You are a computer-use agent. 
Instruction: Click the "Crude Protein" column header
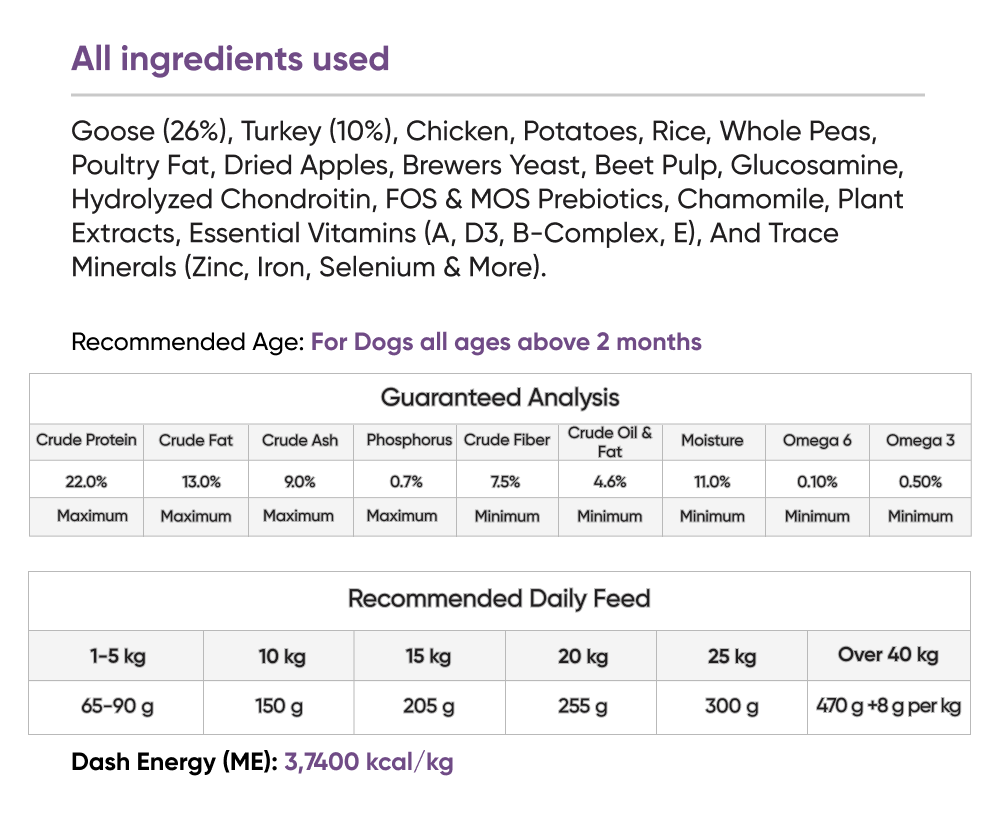pos(86,440)
